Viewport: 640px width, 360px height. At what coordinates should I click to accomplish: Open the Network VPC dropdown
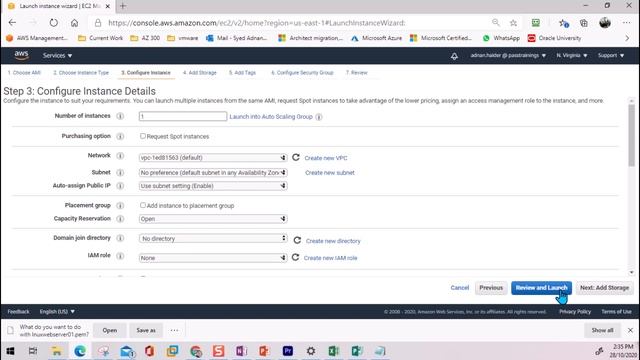[213, 158]
